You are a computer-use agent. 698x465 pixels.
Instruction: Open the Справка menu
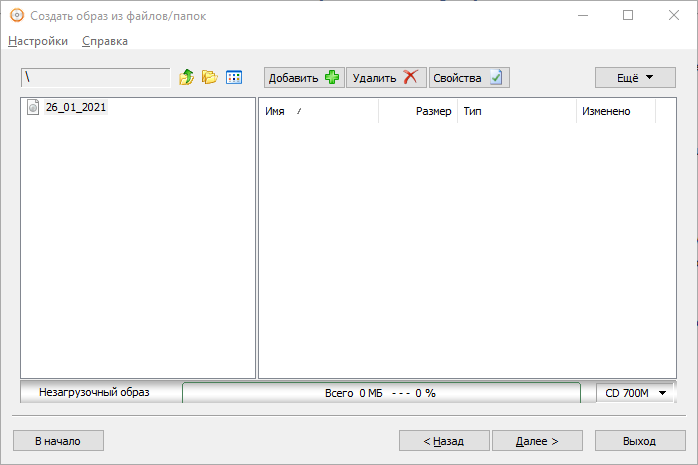pos(105,41)
